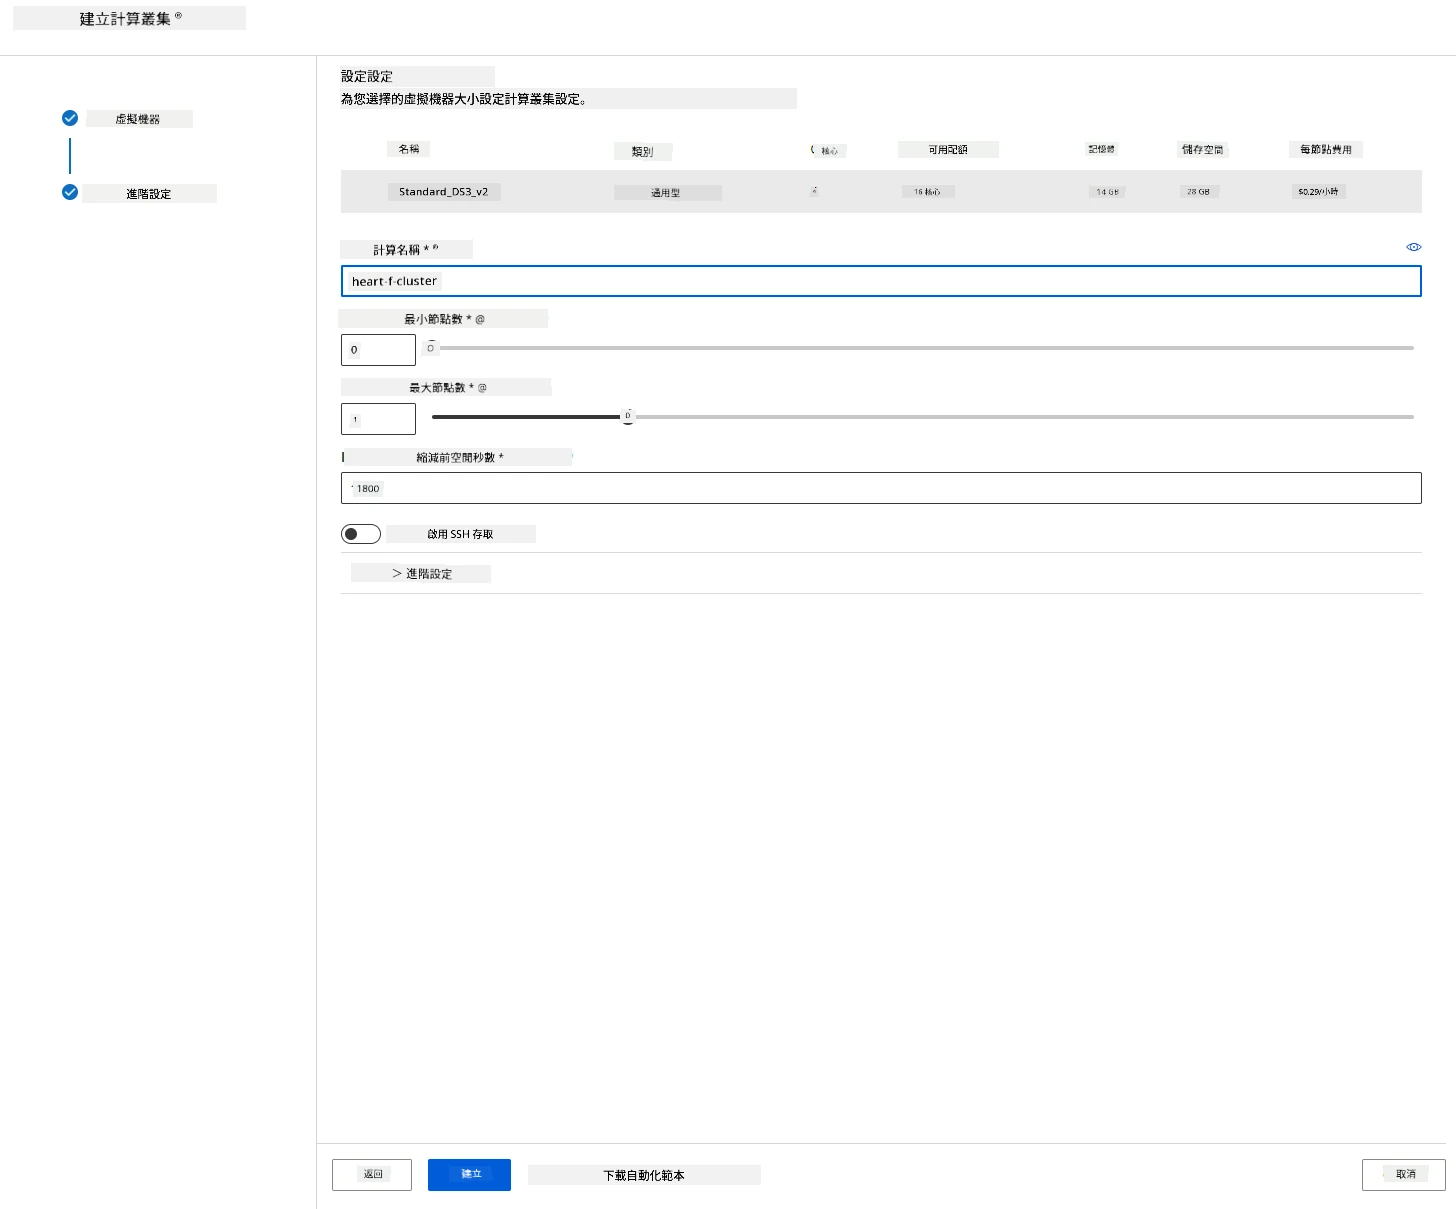Click the $0.29/小時 cost cell
Image resolution: width=1456 pixels, height=1209 pixels.
(1318, 192)
